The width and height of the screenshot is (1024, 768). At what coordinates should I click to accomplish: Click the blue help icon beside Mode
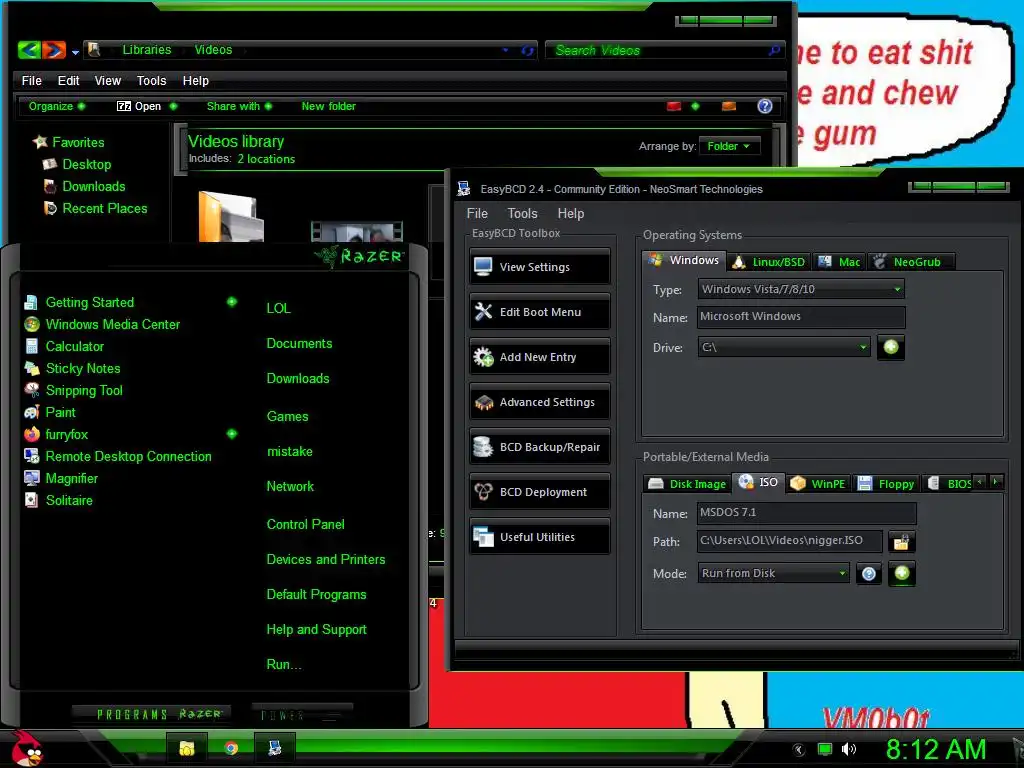point(869,573)
